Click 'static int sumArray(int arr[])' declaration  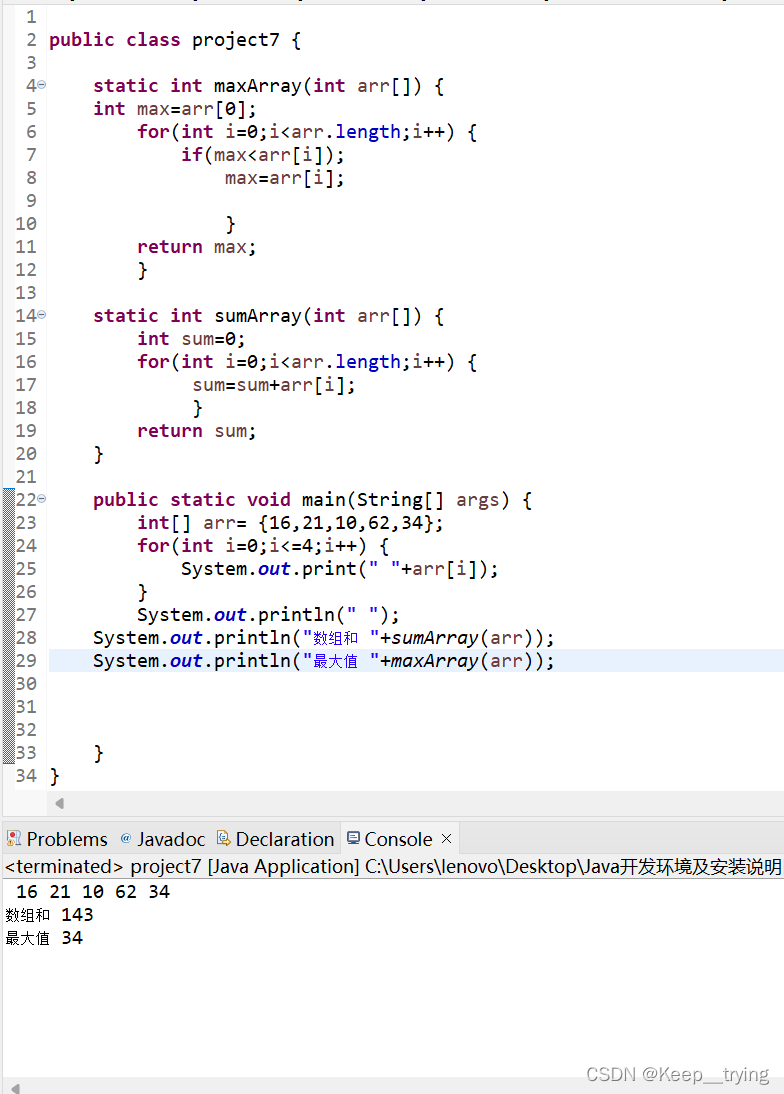tap(269, 316)
